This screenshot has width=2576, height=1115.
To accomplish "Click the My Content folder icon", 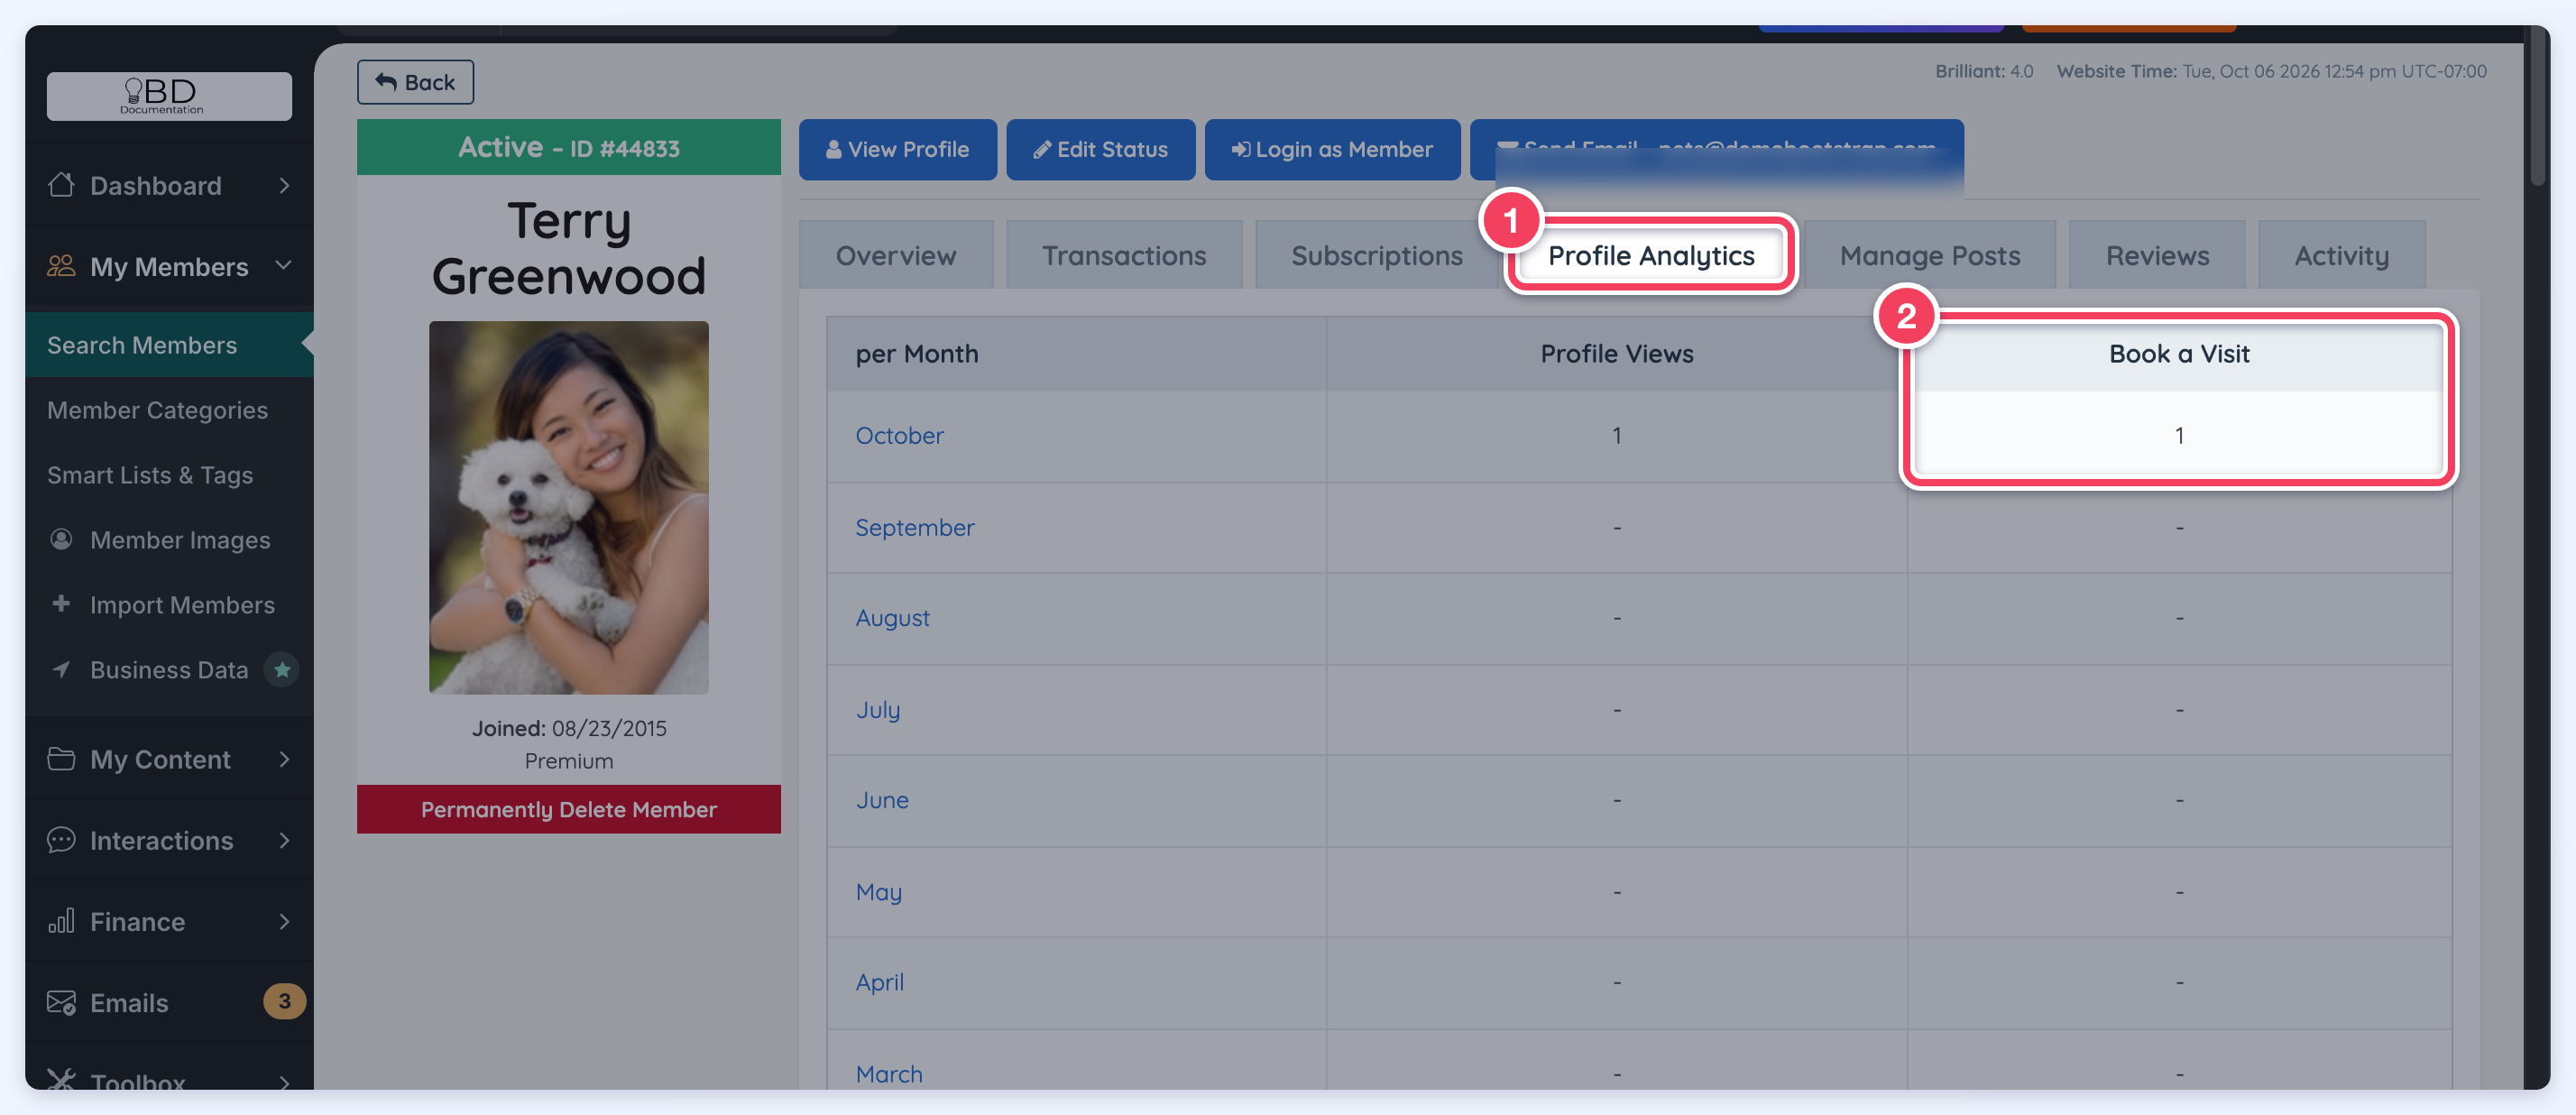I will click(61, 759).
